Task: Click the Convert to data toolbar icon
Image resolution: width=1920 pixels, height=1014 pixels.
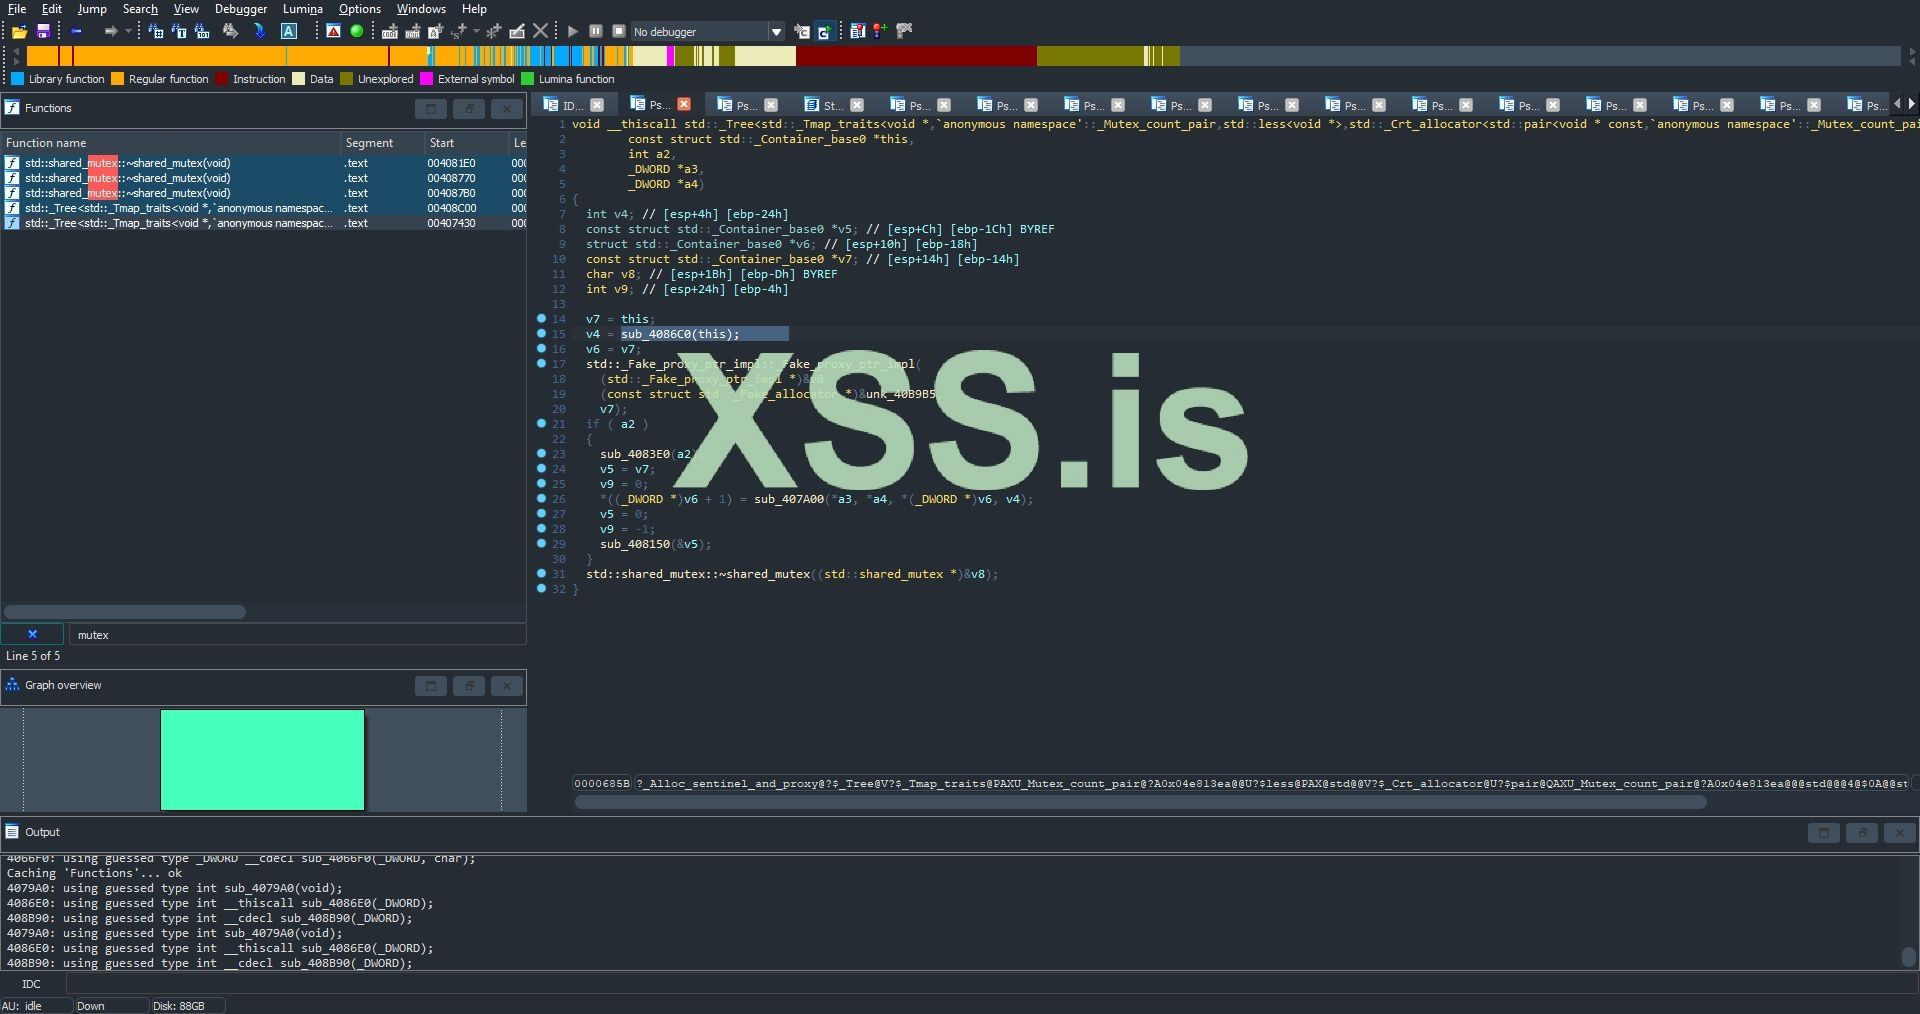Action: pos(412,32)
